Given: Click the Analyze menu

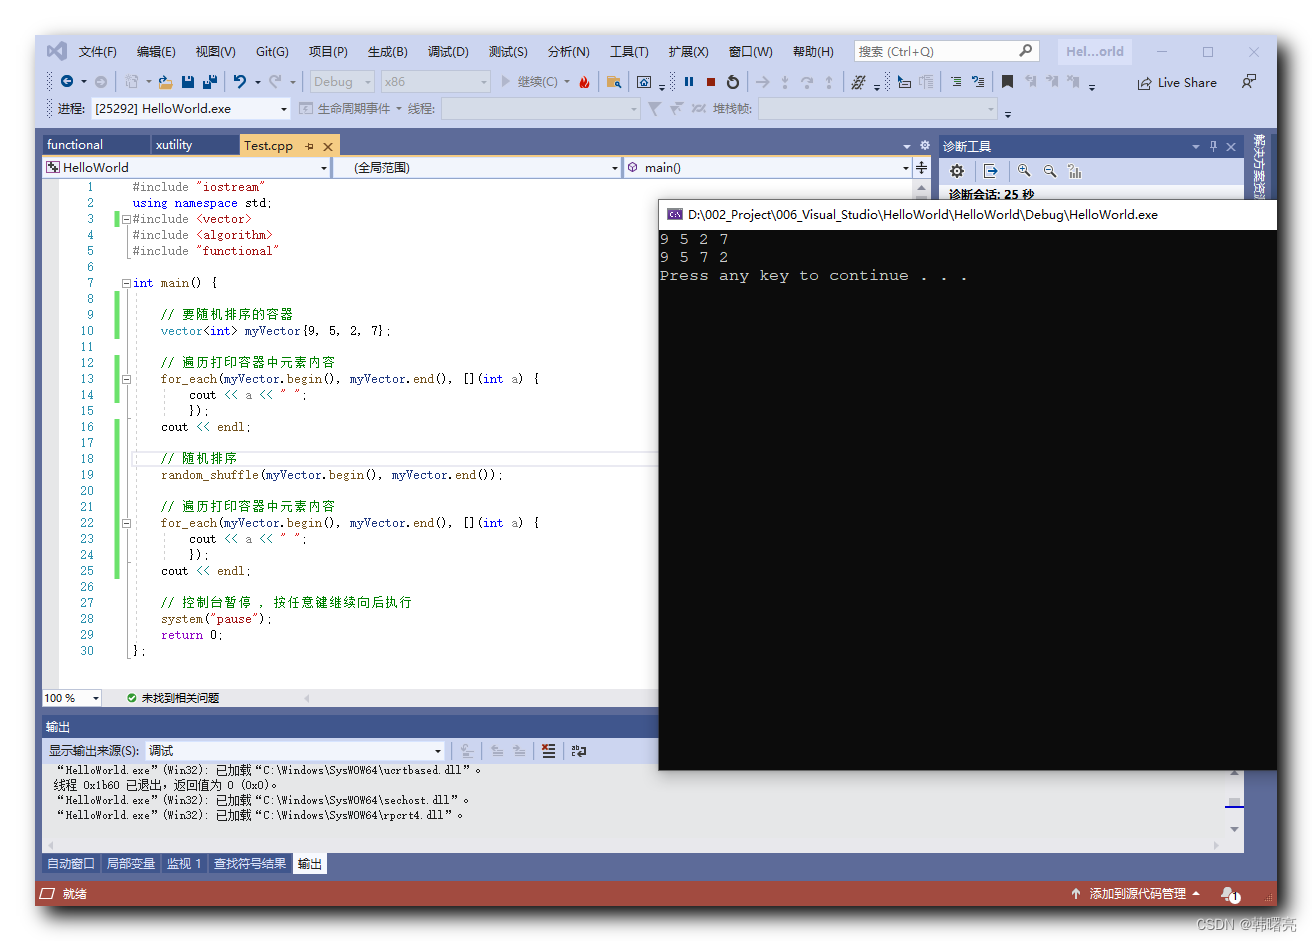Looking at the screenshot, I should (568, 52).
